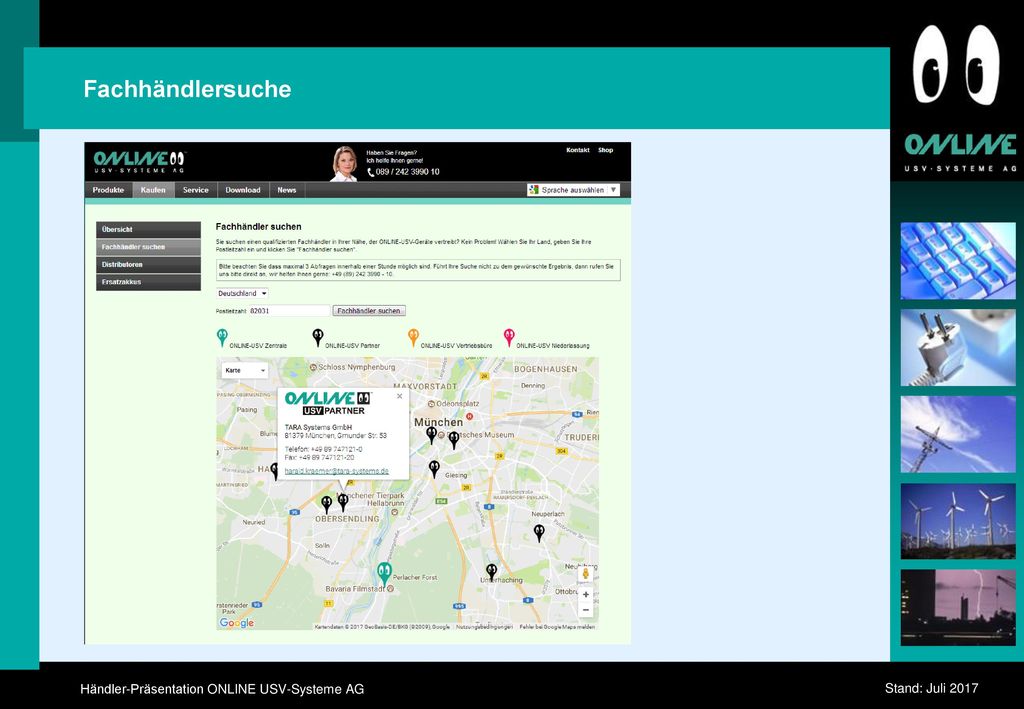
Task: Click the power plug thumbnail image
Action: [958, 347]
